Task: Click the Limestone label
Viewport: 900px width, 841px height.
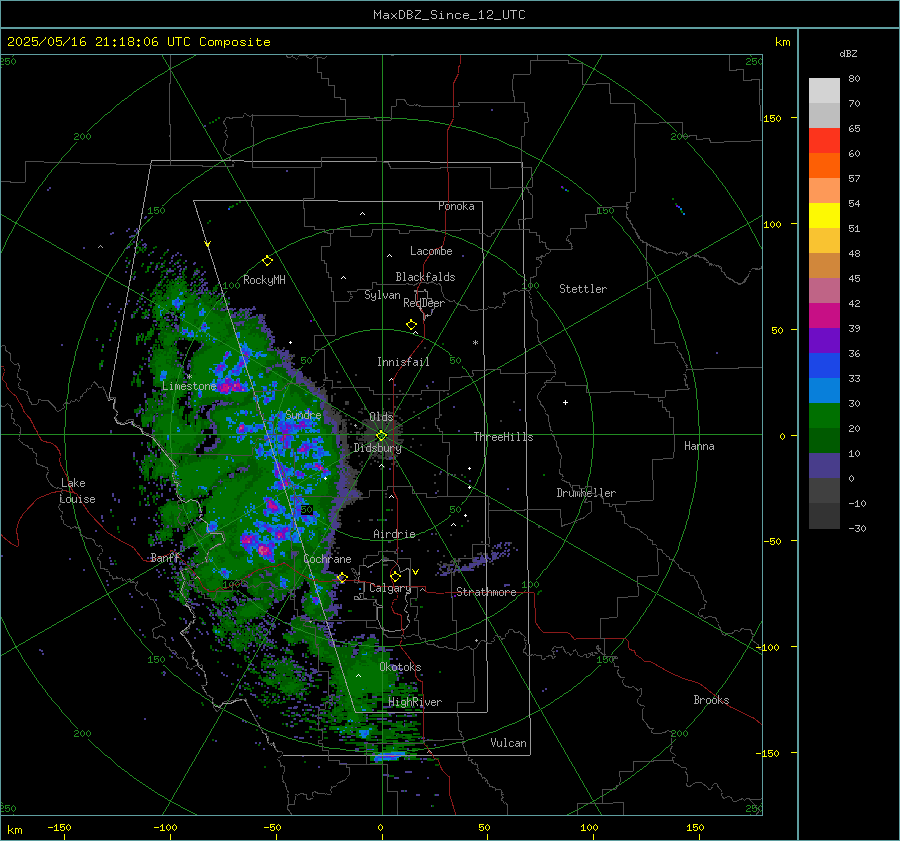Action: coord(189,386)
